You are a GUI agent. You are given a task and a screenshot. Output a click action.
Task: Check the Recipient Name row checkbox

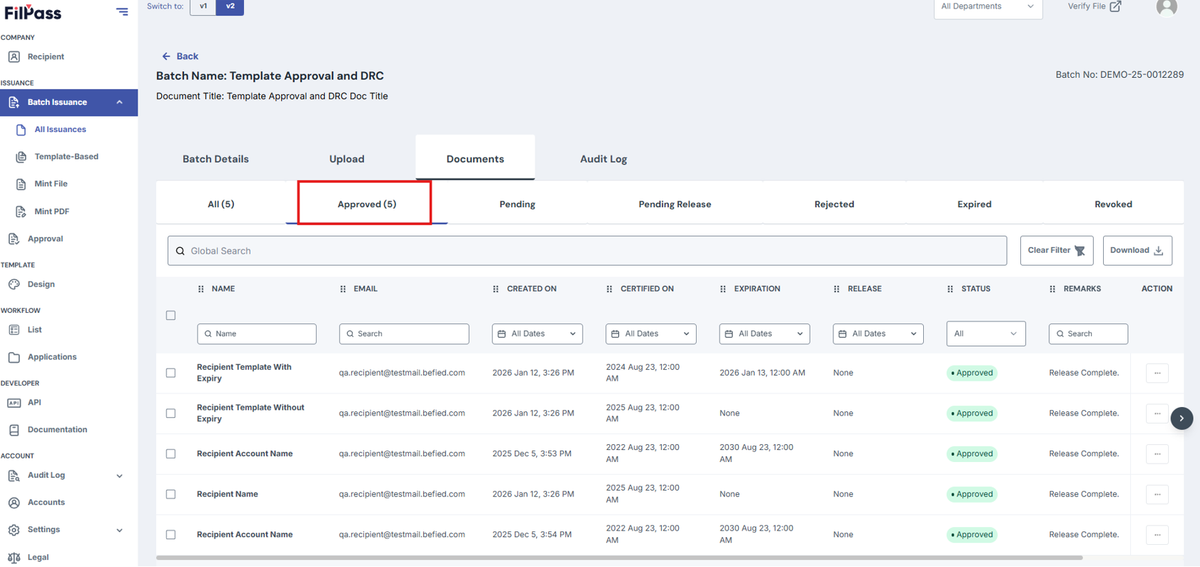(171, 494)
